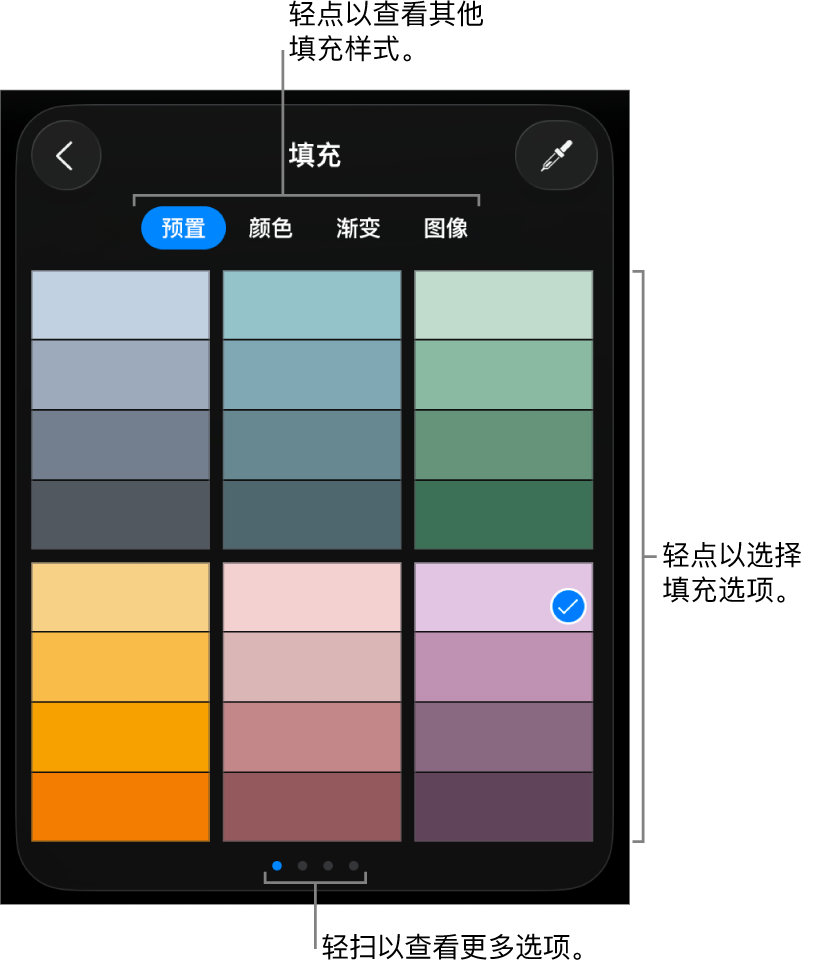Pick the dark green preset swatch

[503, 515]
